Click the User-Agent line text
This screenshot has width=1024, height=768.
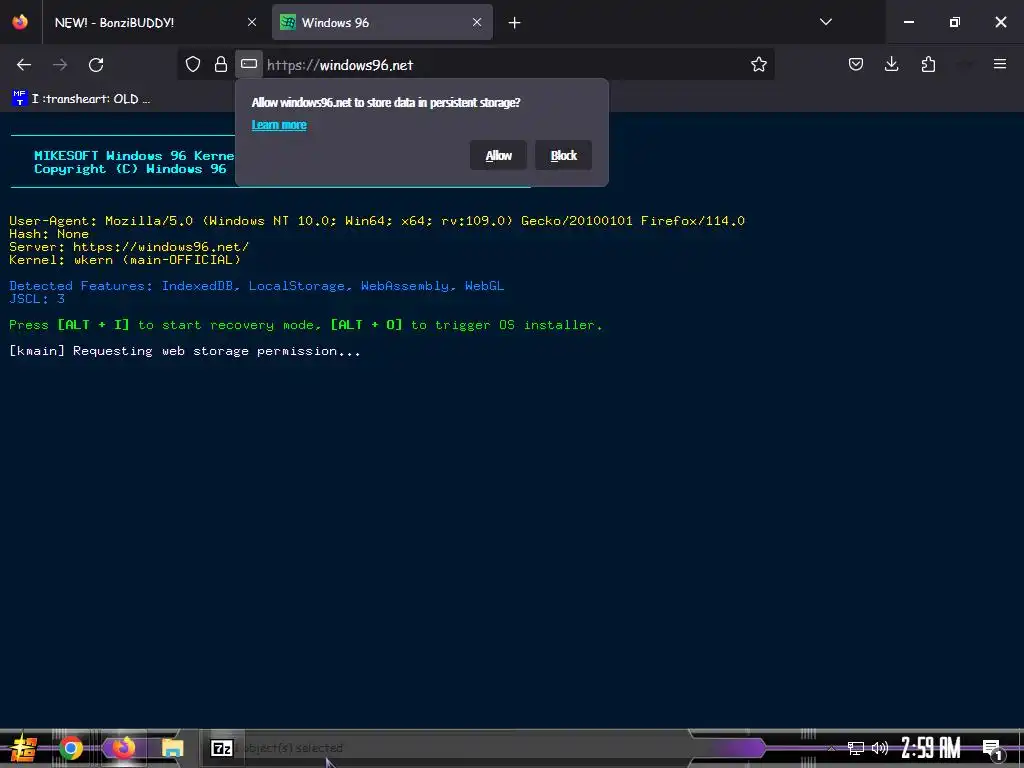click(x=377, y=221)
